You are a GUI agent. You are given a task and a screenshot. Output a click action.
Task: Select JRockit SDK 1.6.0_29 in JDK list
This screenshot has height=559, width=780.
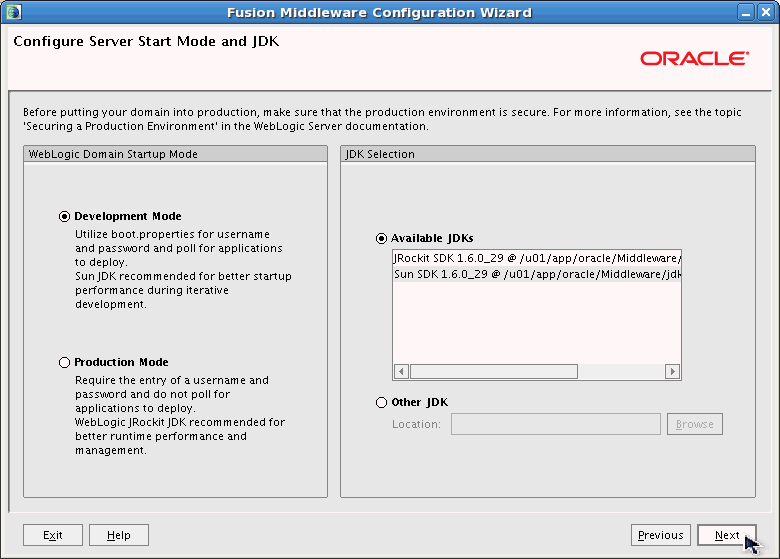537,258
